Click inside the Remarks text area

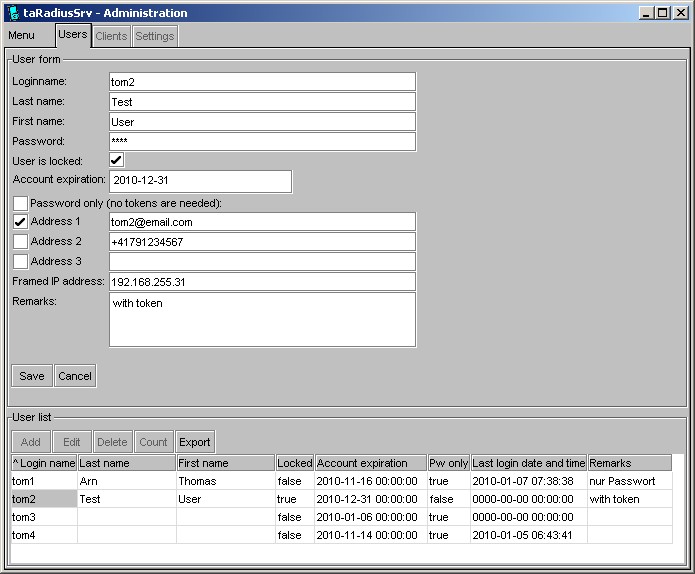[x=262, y=319]
